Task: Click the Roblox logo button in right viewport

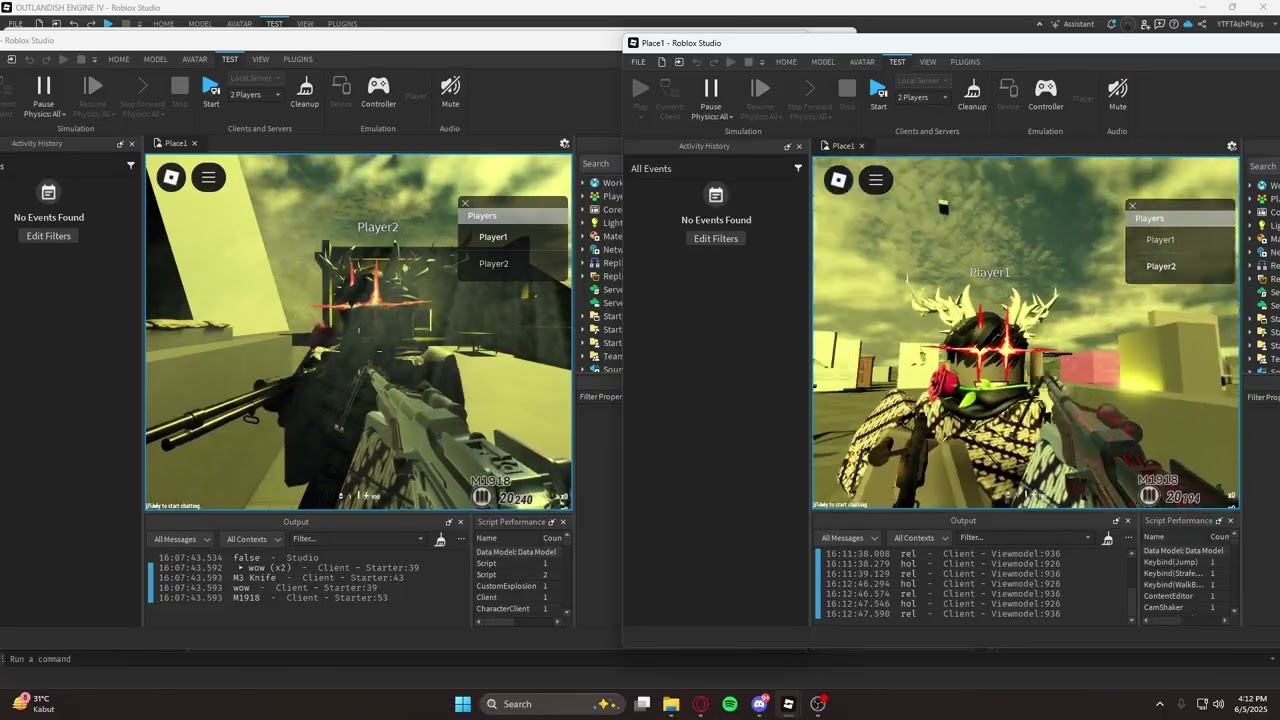Action: (838, 180)
